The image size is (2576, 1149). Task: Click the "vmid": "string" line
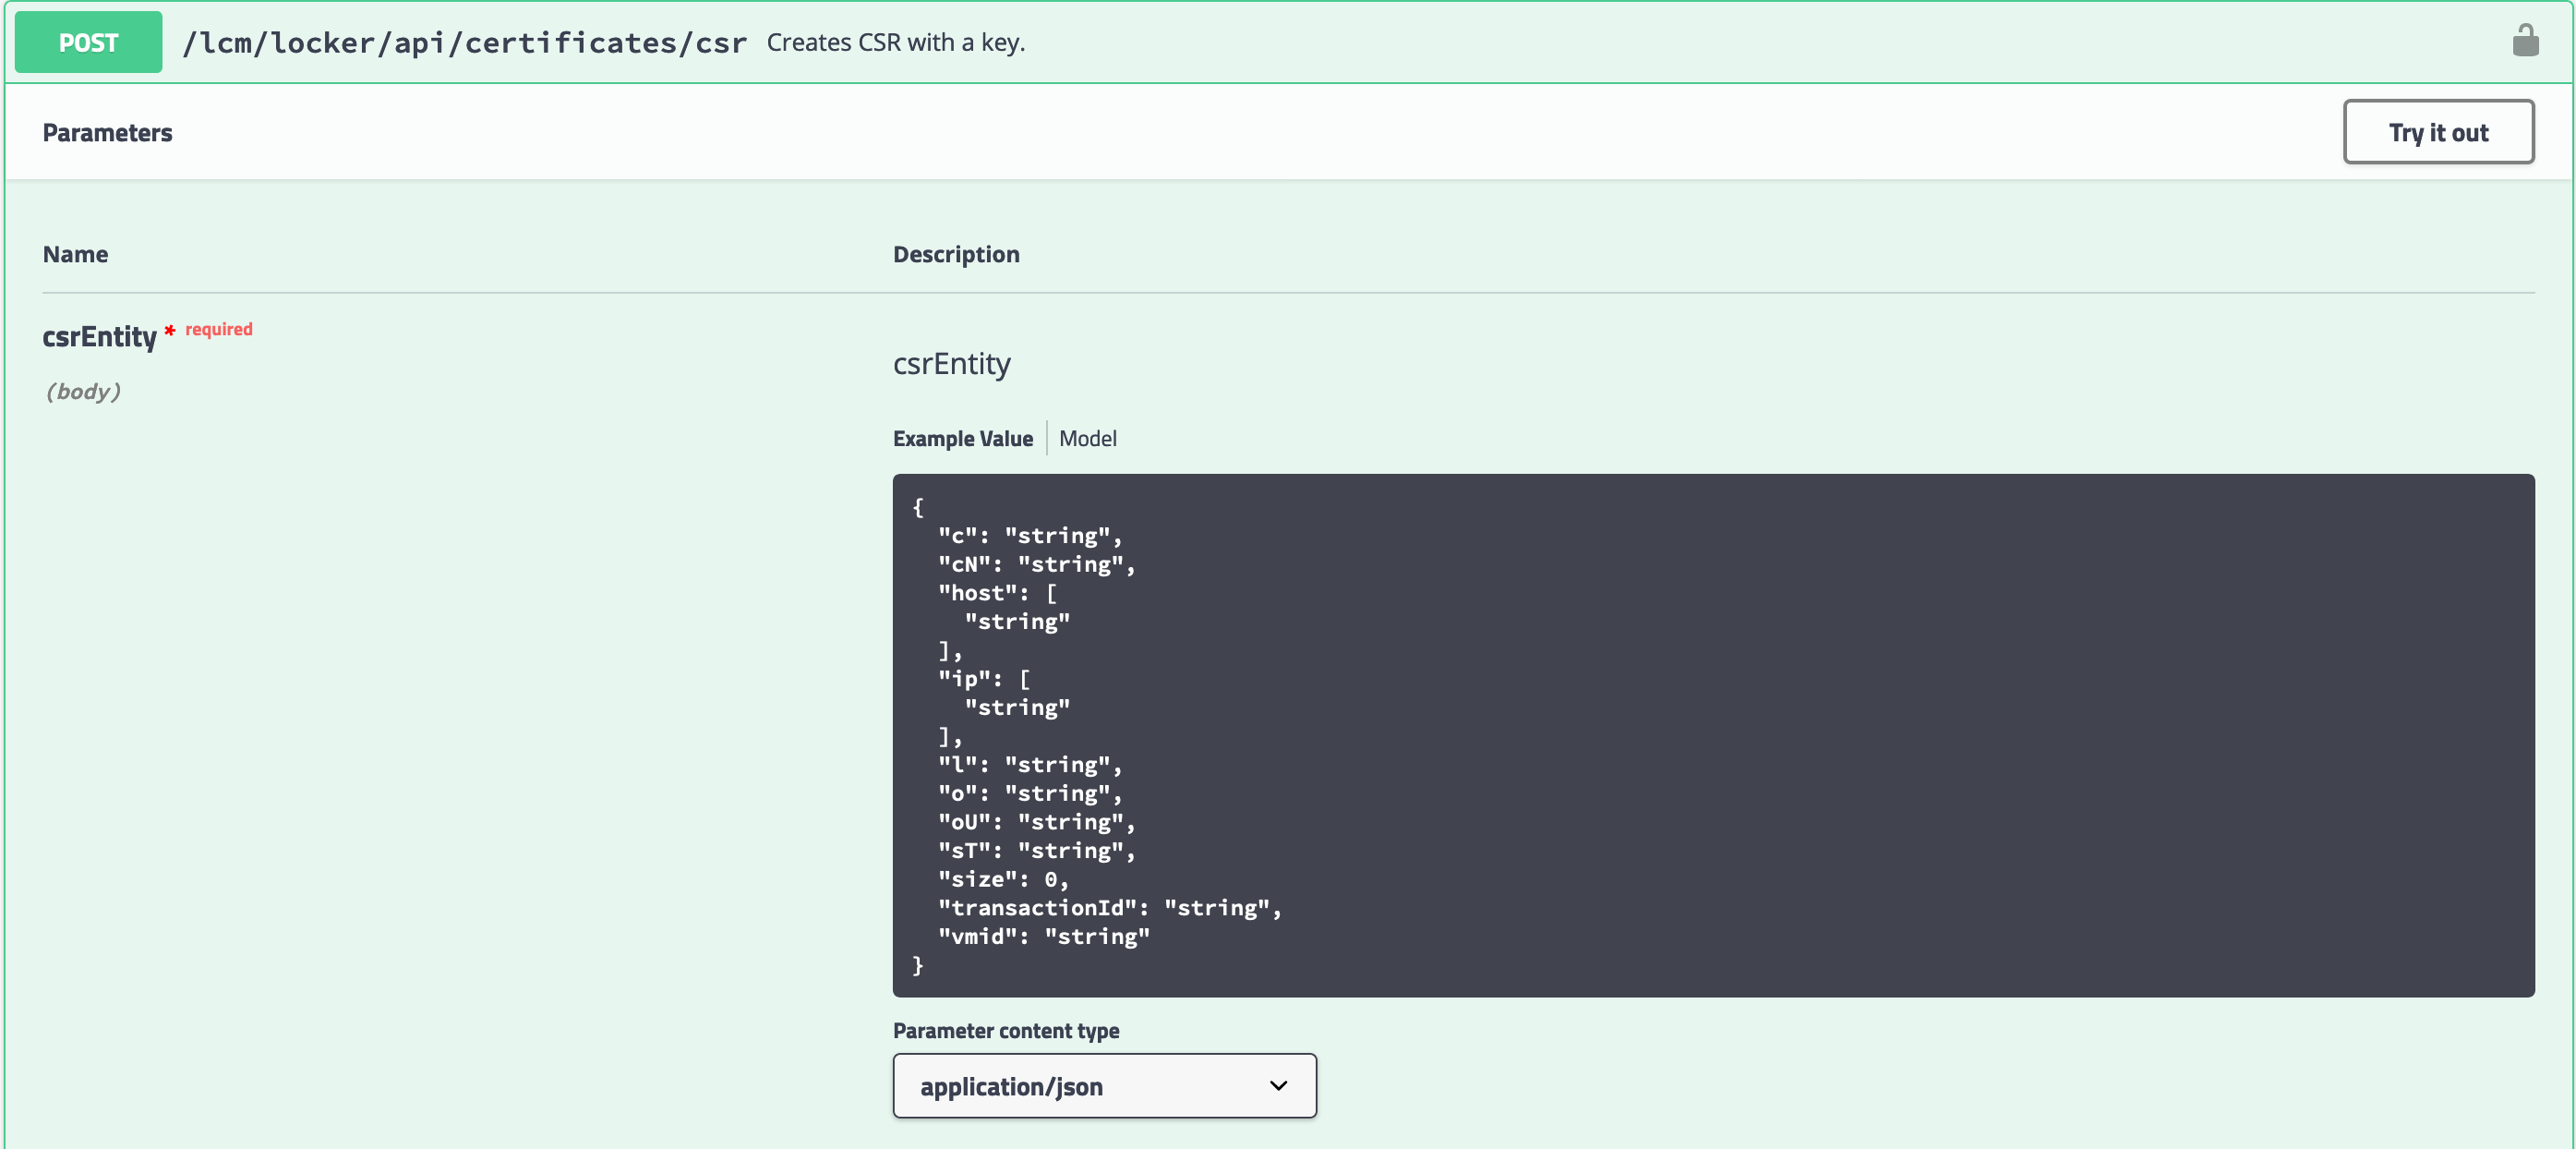1043,936
